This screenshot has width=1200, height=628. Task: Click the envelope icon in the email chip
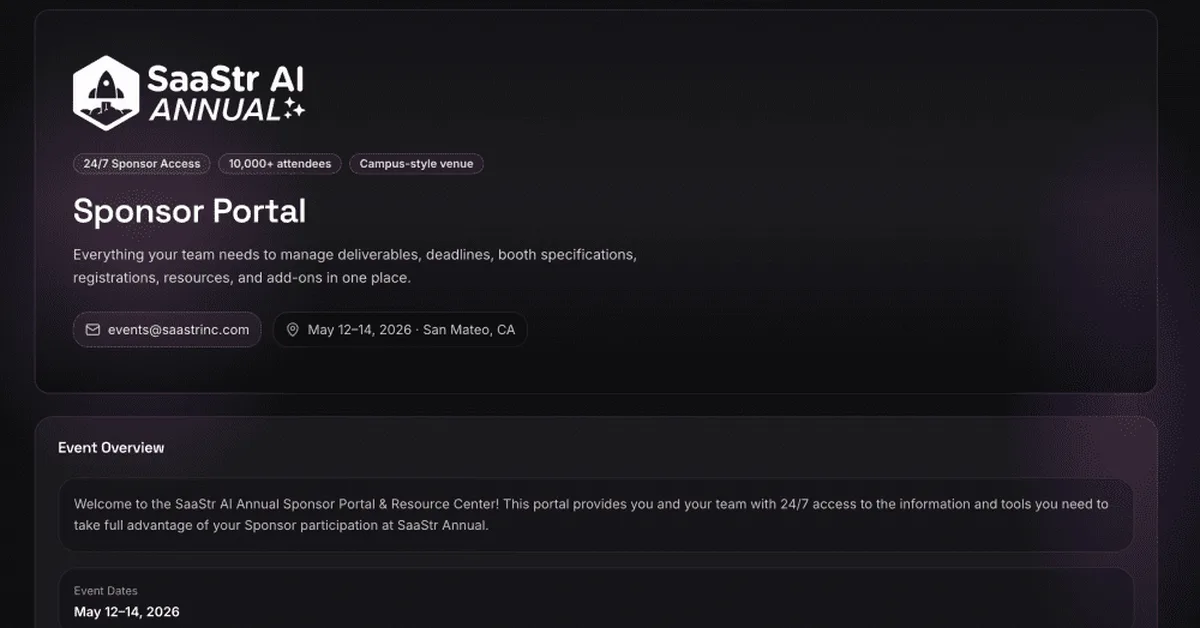pyautogui.click(x=93, y=330)
